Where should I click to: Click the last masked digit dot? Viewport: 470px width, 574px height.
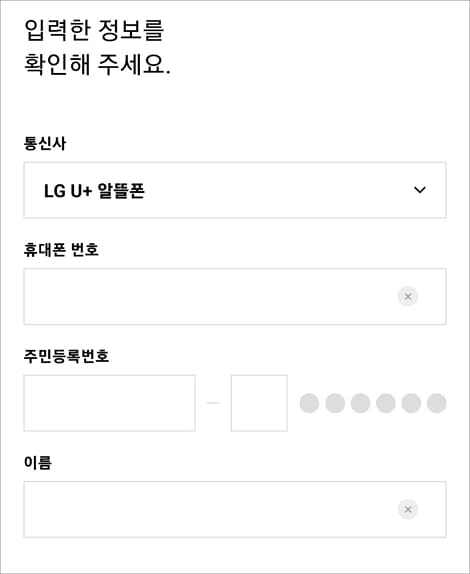pos(437,403)
